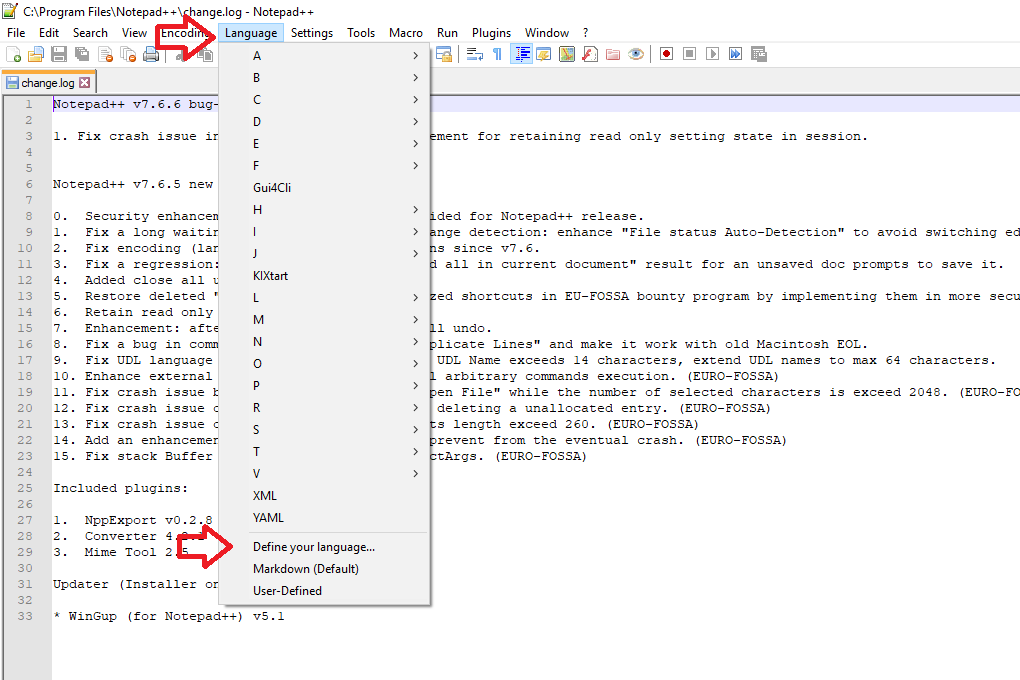
Task: Toggle file Monitoring eye icon
Action: 636,54
